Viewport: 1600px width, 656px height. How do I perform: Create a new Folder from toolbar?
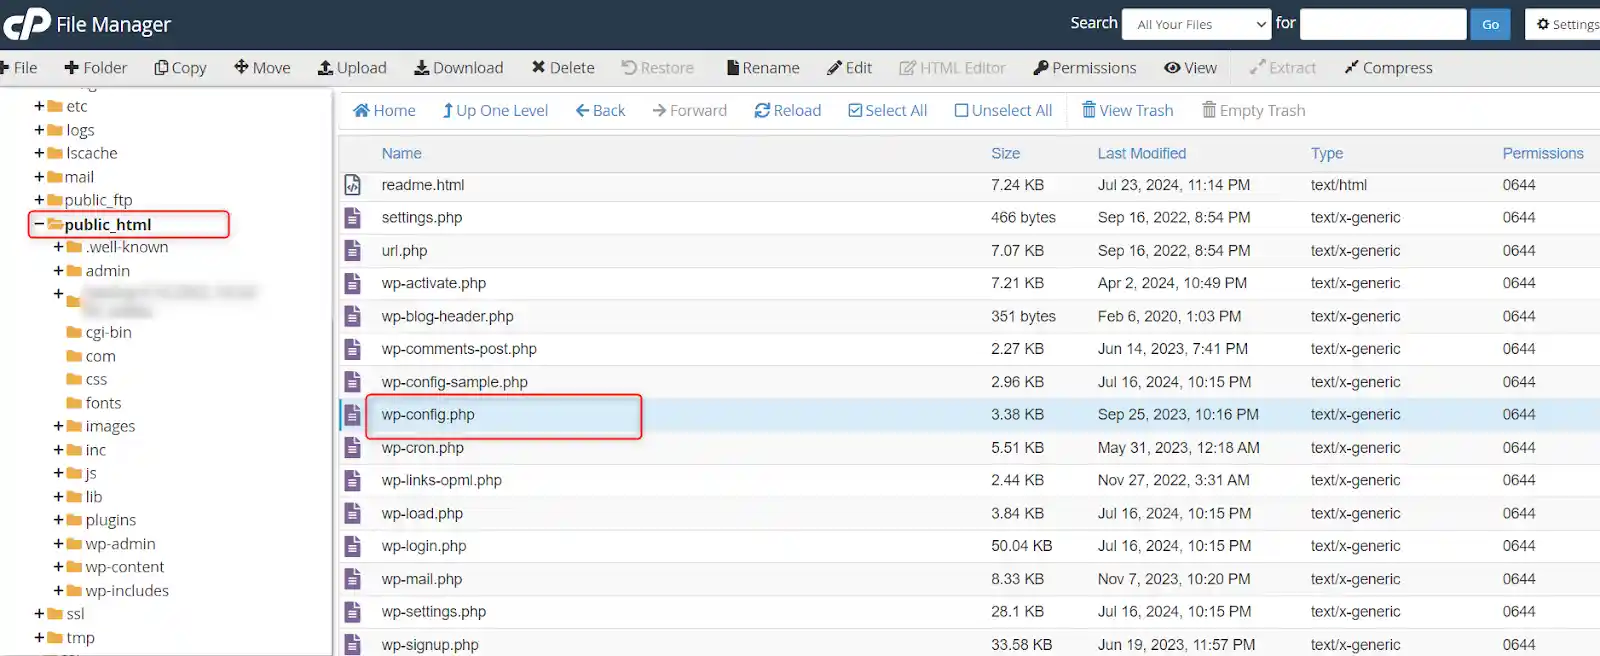[x=95, y=68]
